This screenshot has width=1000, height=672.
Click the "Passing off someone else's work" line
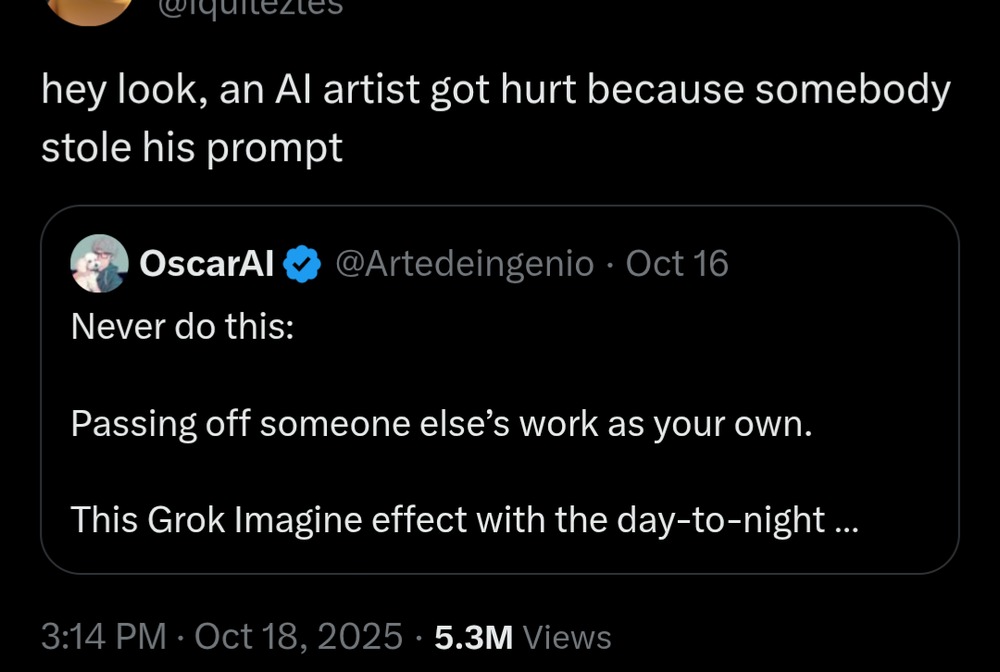pyautogui.click(x=441, y=424)
